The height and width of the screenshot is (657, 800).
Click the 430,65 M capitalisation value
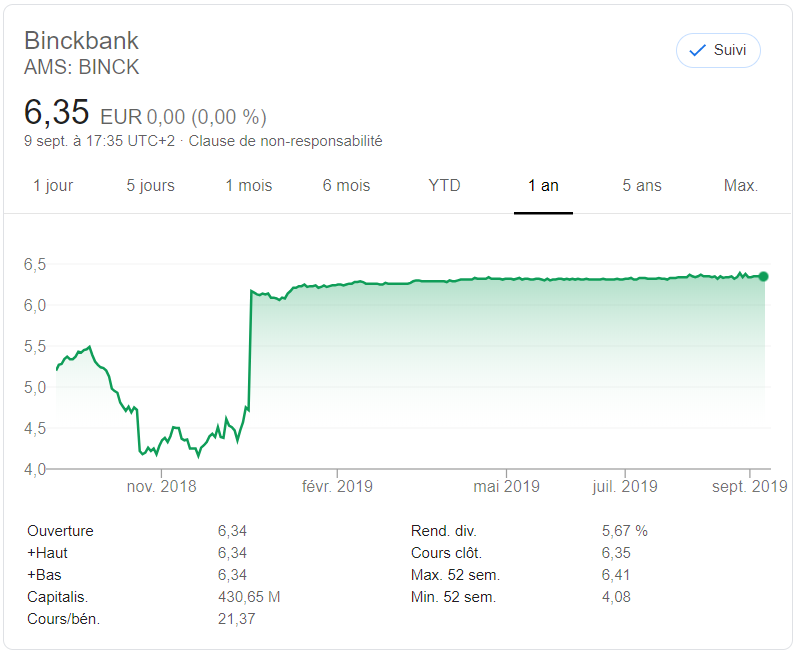coord(249,597)
